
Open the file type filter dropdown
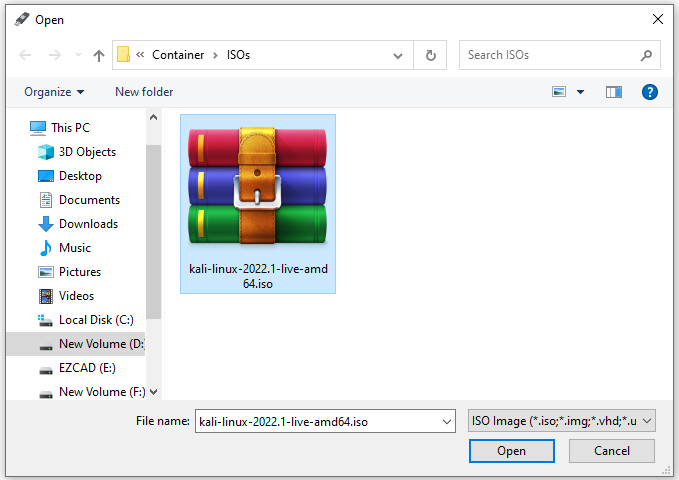tap(562, 421)
